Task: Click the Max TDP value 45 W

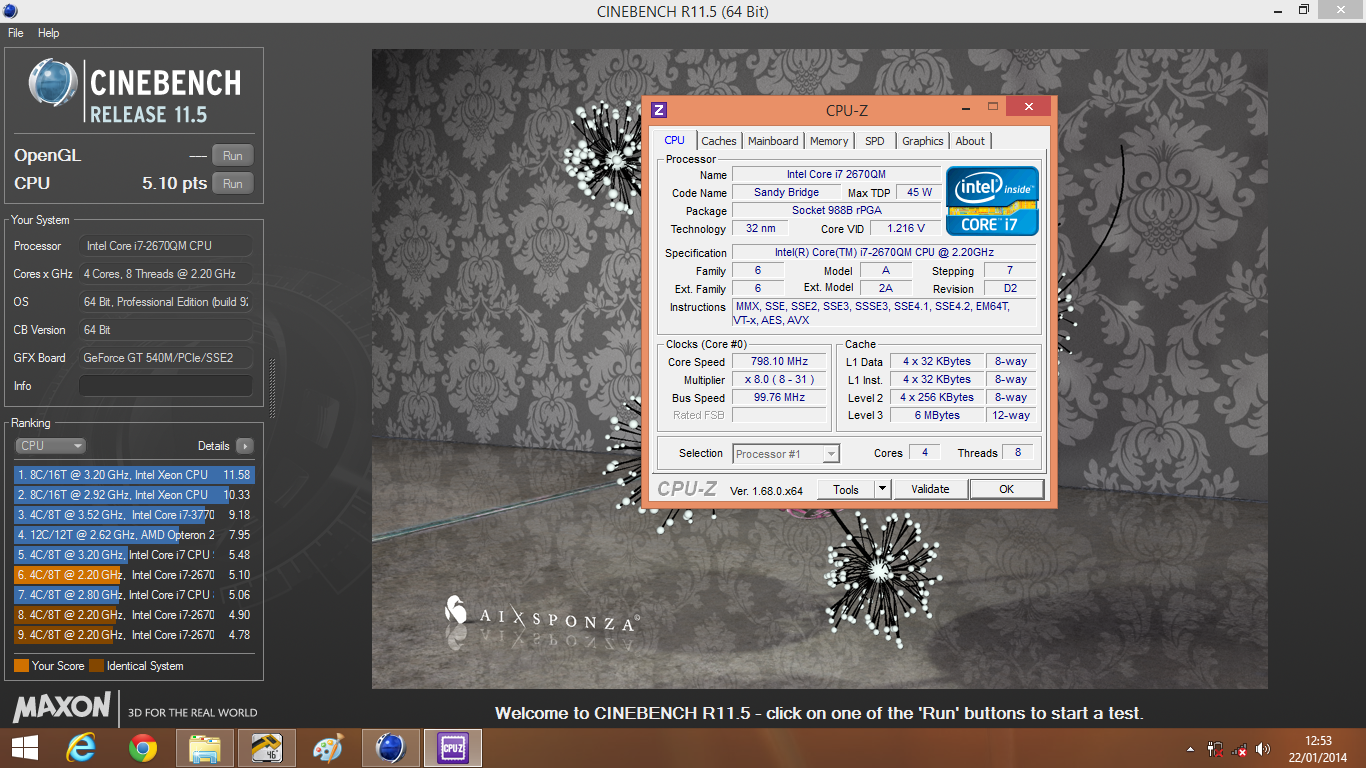Action: [x=920, y=193]
